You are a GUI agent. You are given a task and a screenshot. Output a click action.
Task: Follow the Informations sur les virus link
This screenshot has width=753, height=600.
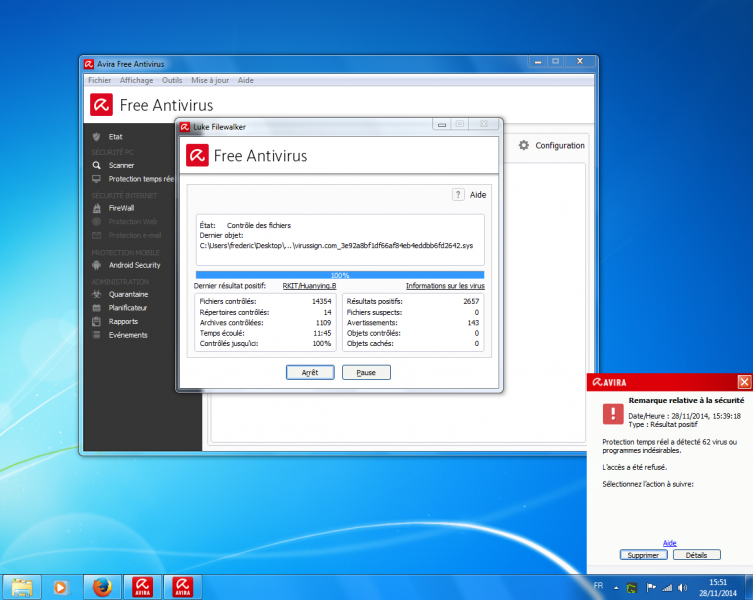(x=445, y=286)
